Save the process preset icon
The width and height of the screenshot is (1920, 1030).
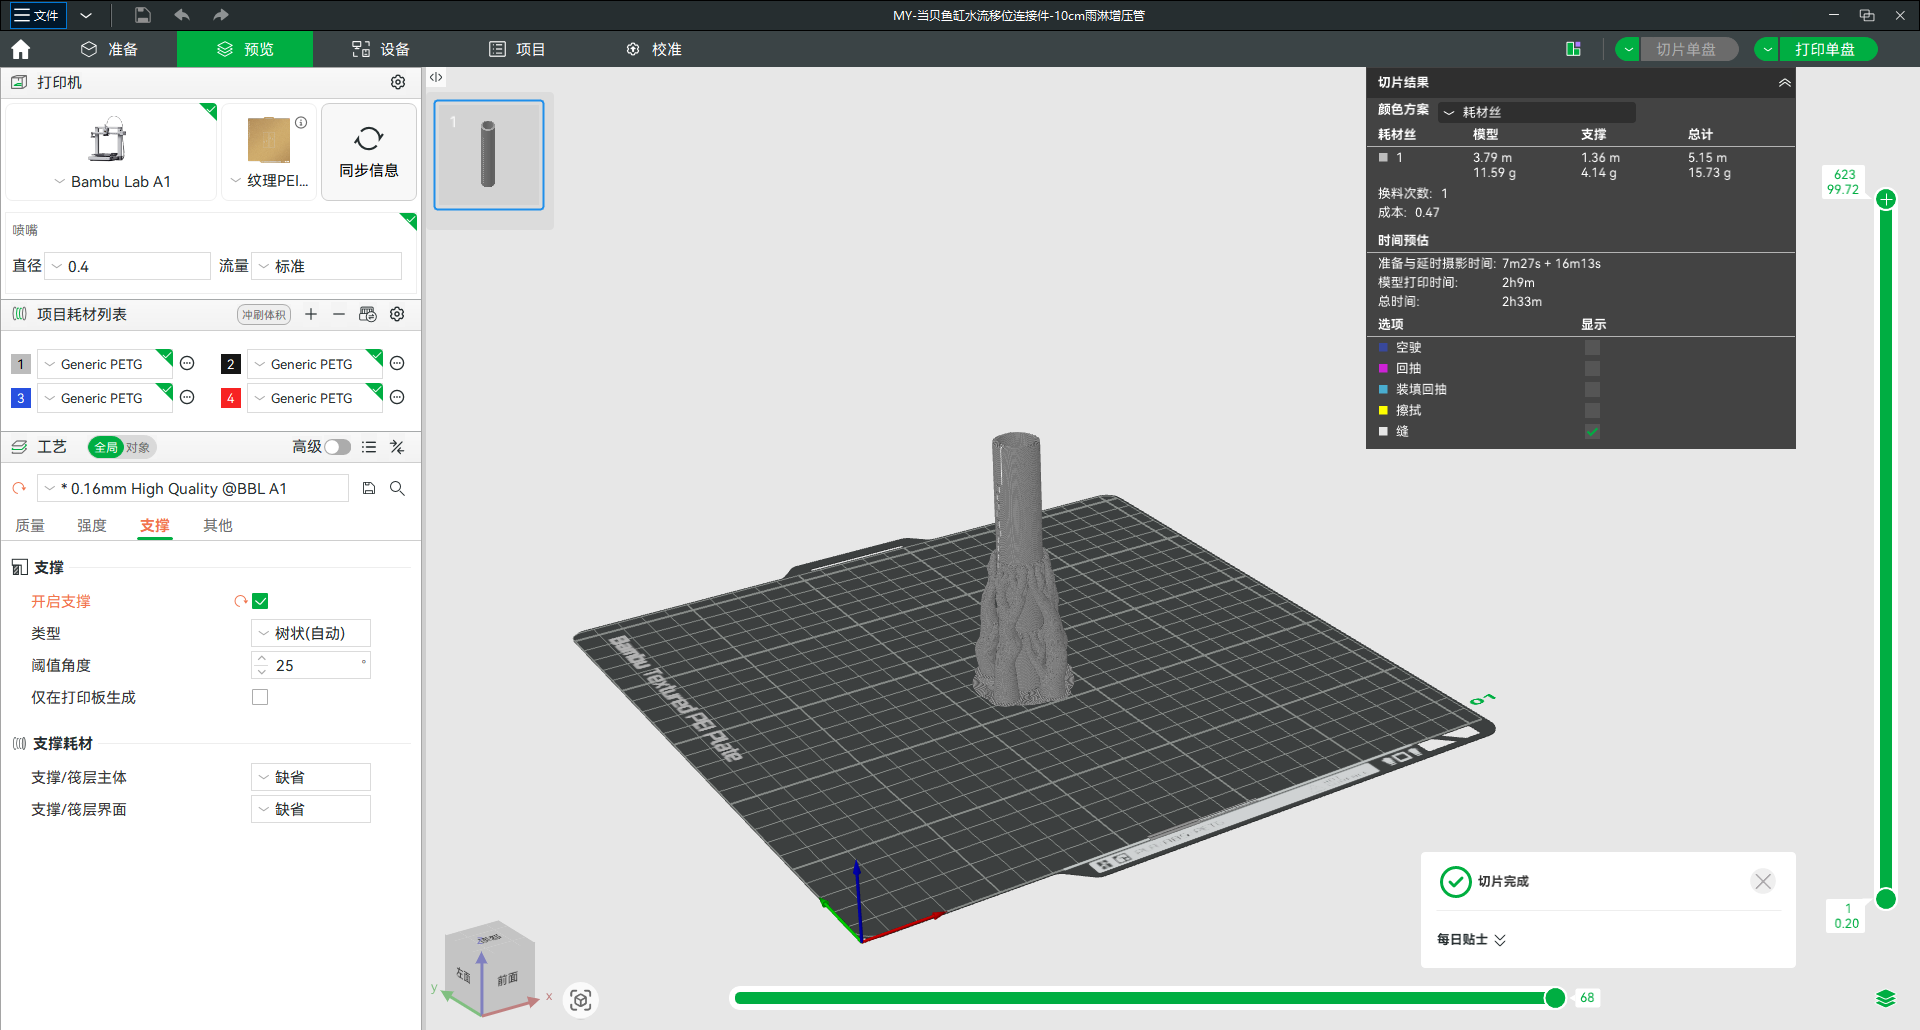pos(369,488)
